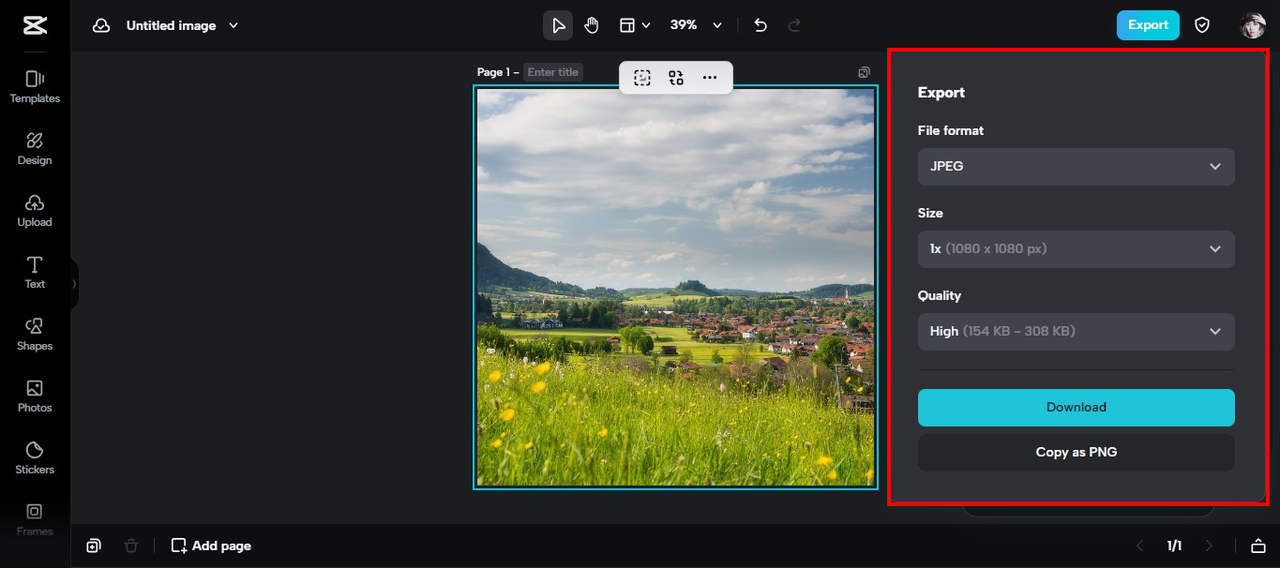Undo the last action
The image size is (1280, 568).
pos(760,25)
